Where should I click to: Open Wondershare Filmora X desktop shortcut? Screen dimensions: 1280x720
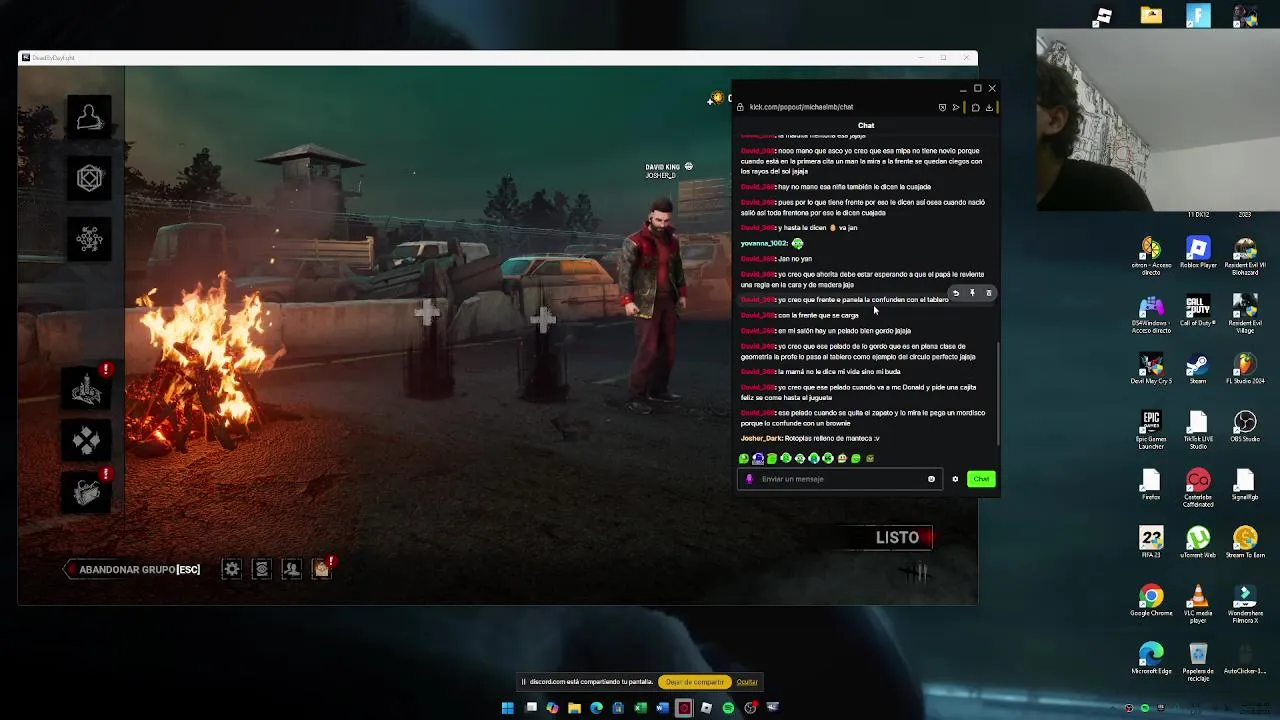point(1245,604)
